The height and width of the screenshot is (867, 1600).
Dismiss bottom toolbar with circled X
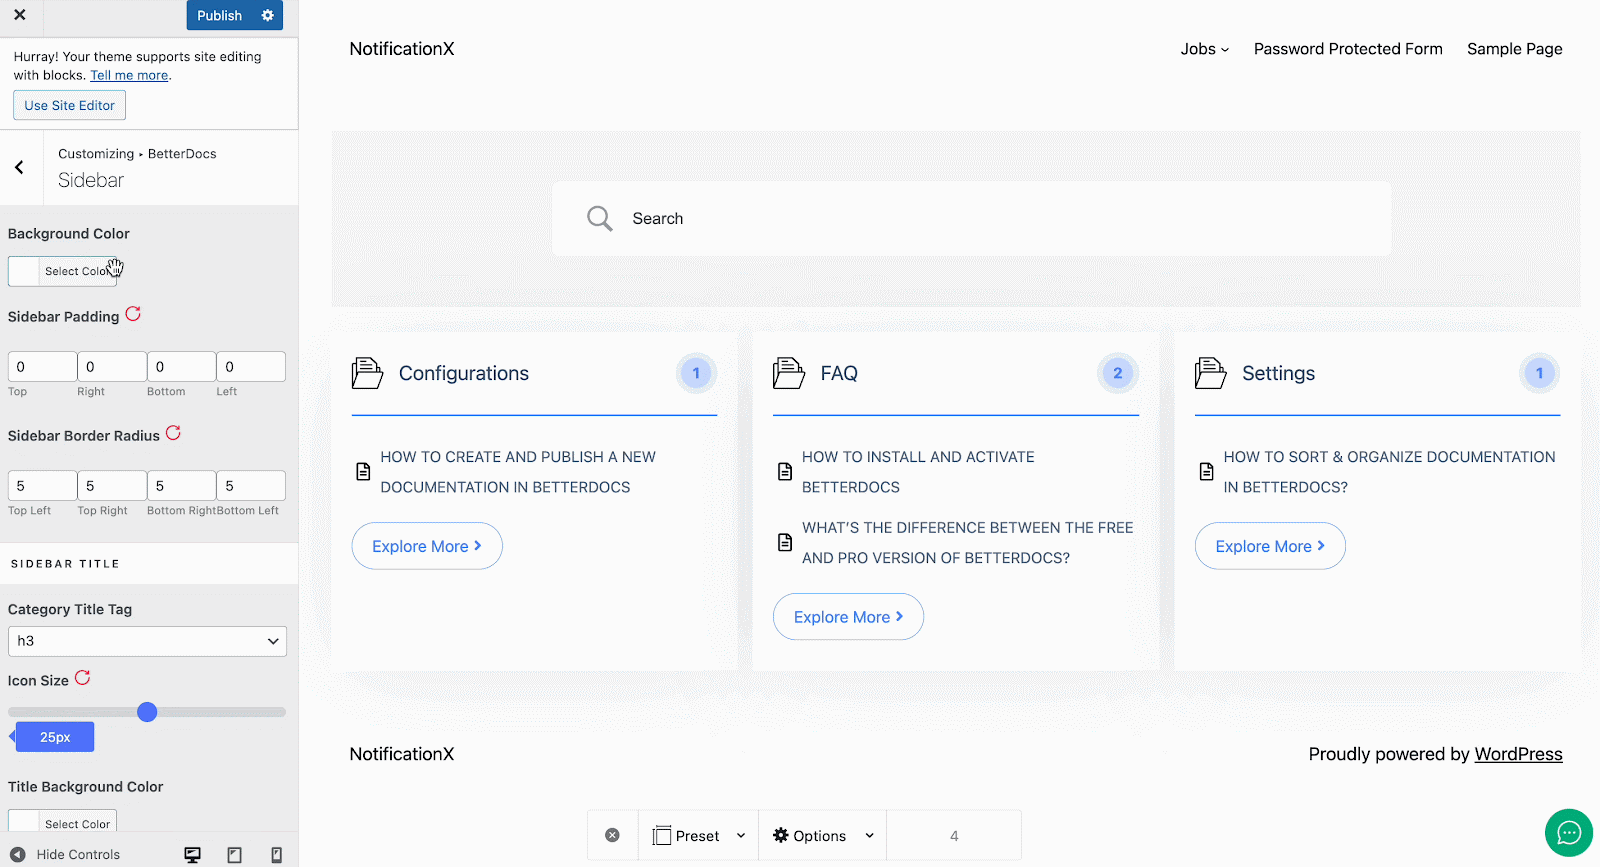coord(613,835)
